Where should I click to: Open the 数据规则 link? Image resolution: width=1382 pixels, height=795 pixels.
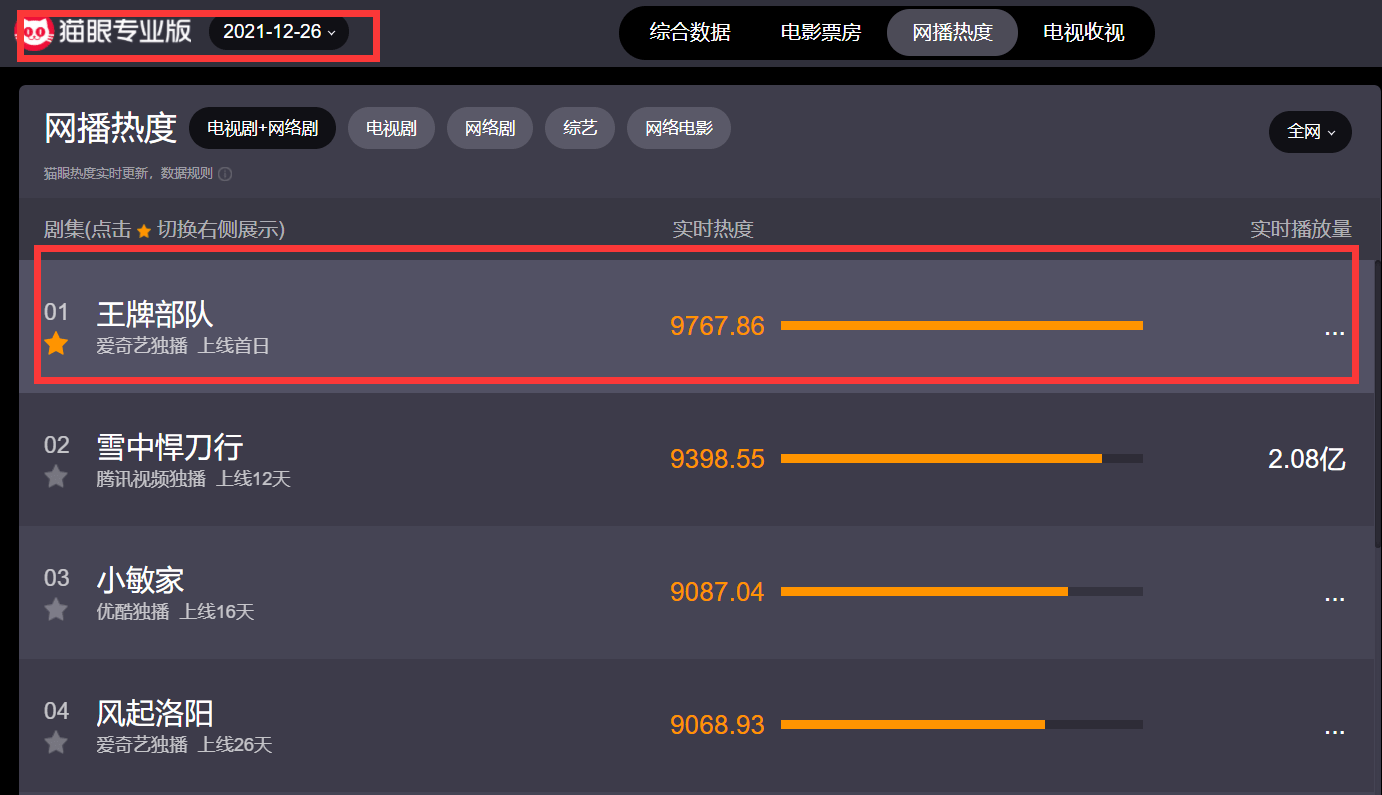coord(186,173)
